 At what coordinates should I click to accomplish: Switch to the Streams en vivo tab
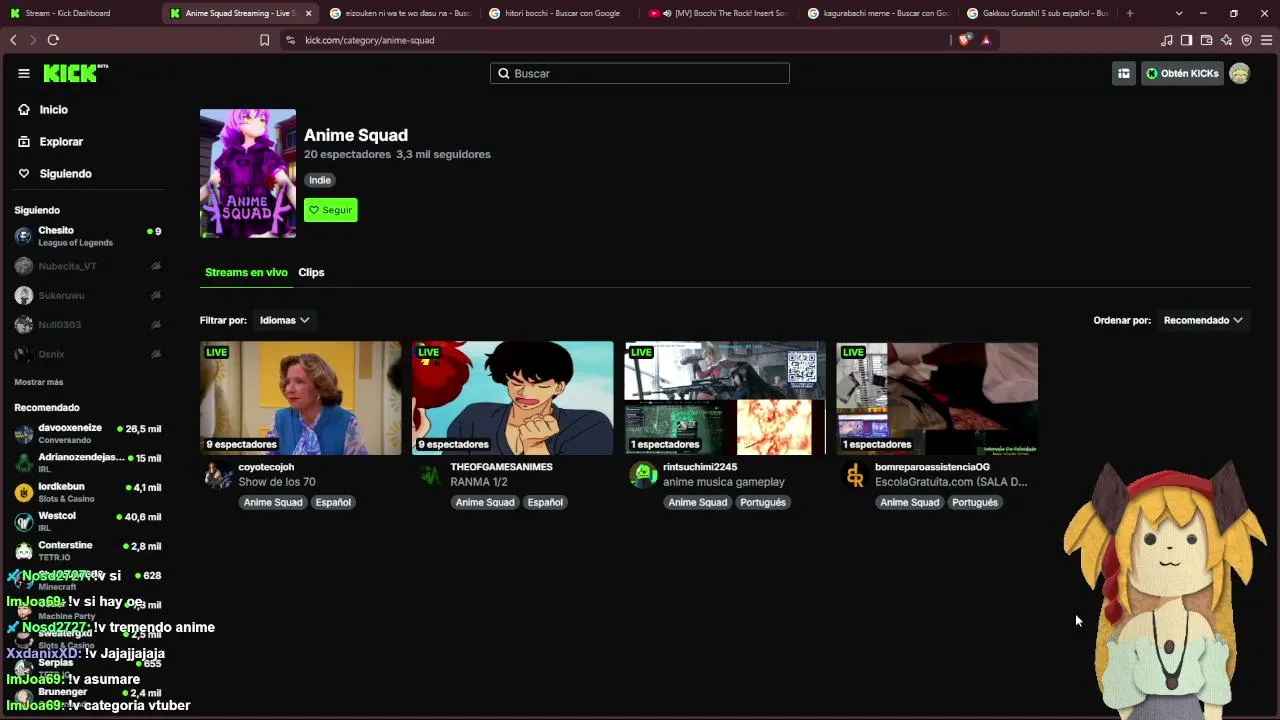[246, 272]
